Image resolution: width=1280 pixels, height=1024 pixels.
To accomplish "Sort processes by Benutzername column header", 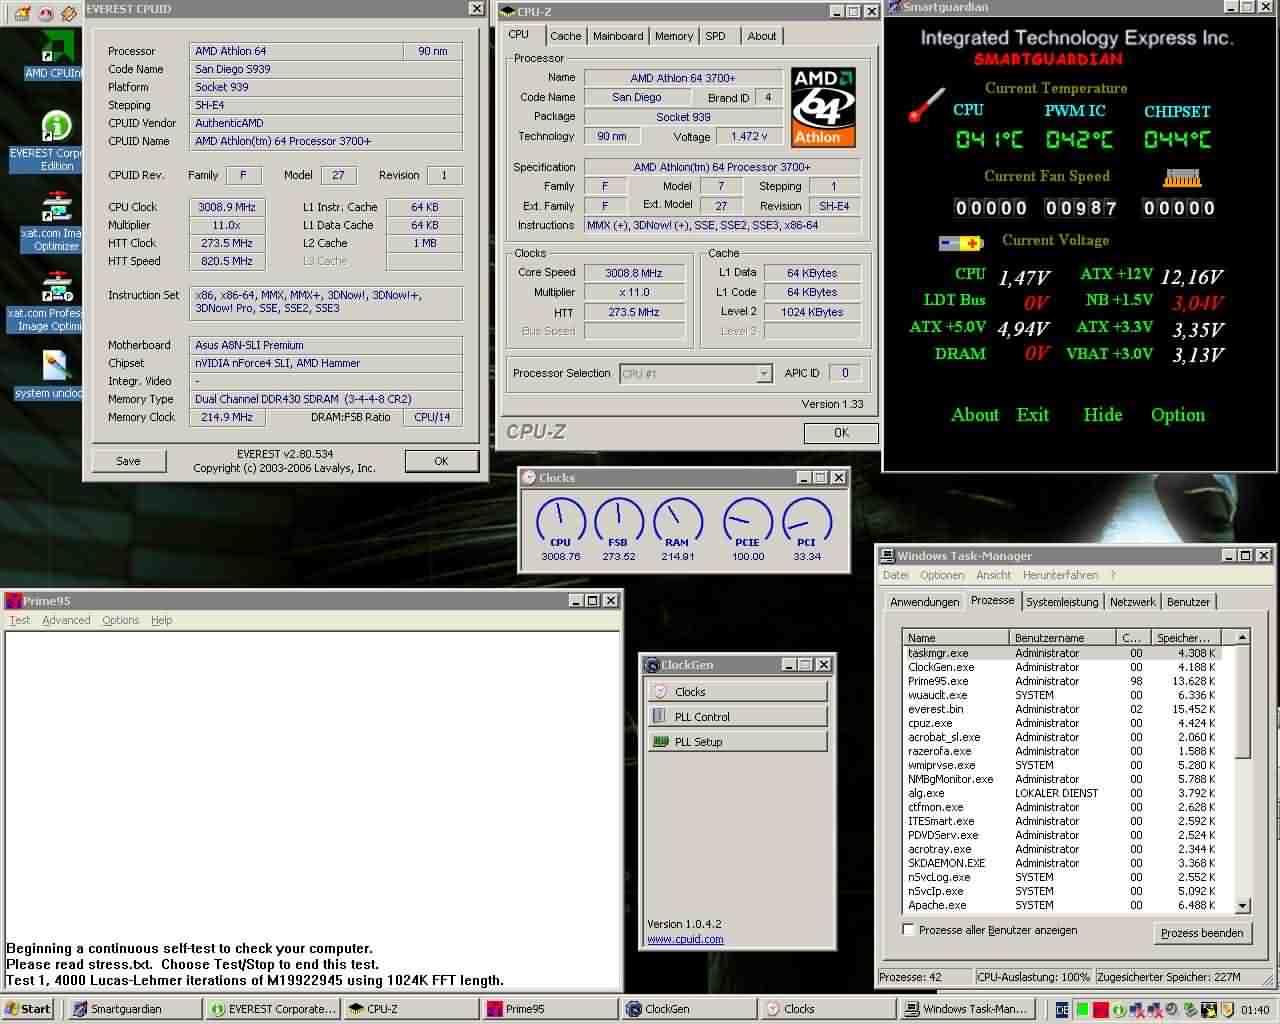I will pyautogui.click(x=1062, y=637).
